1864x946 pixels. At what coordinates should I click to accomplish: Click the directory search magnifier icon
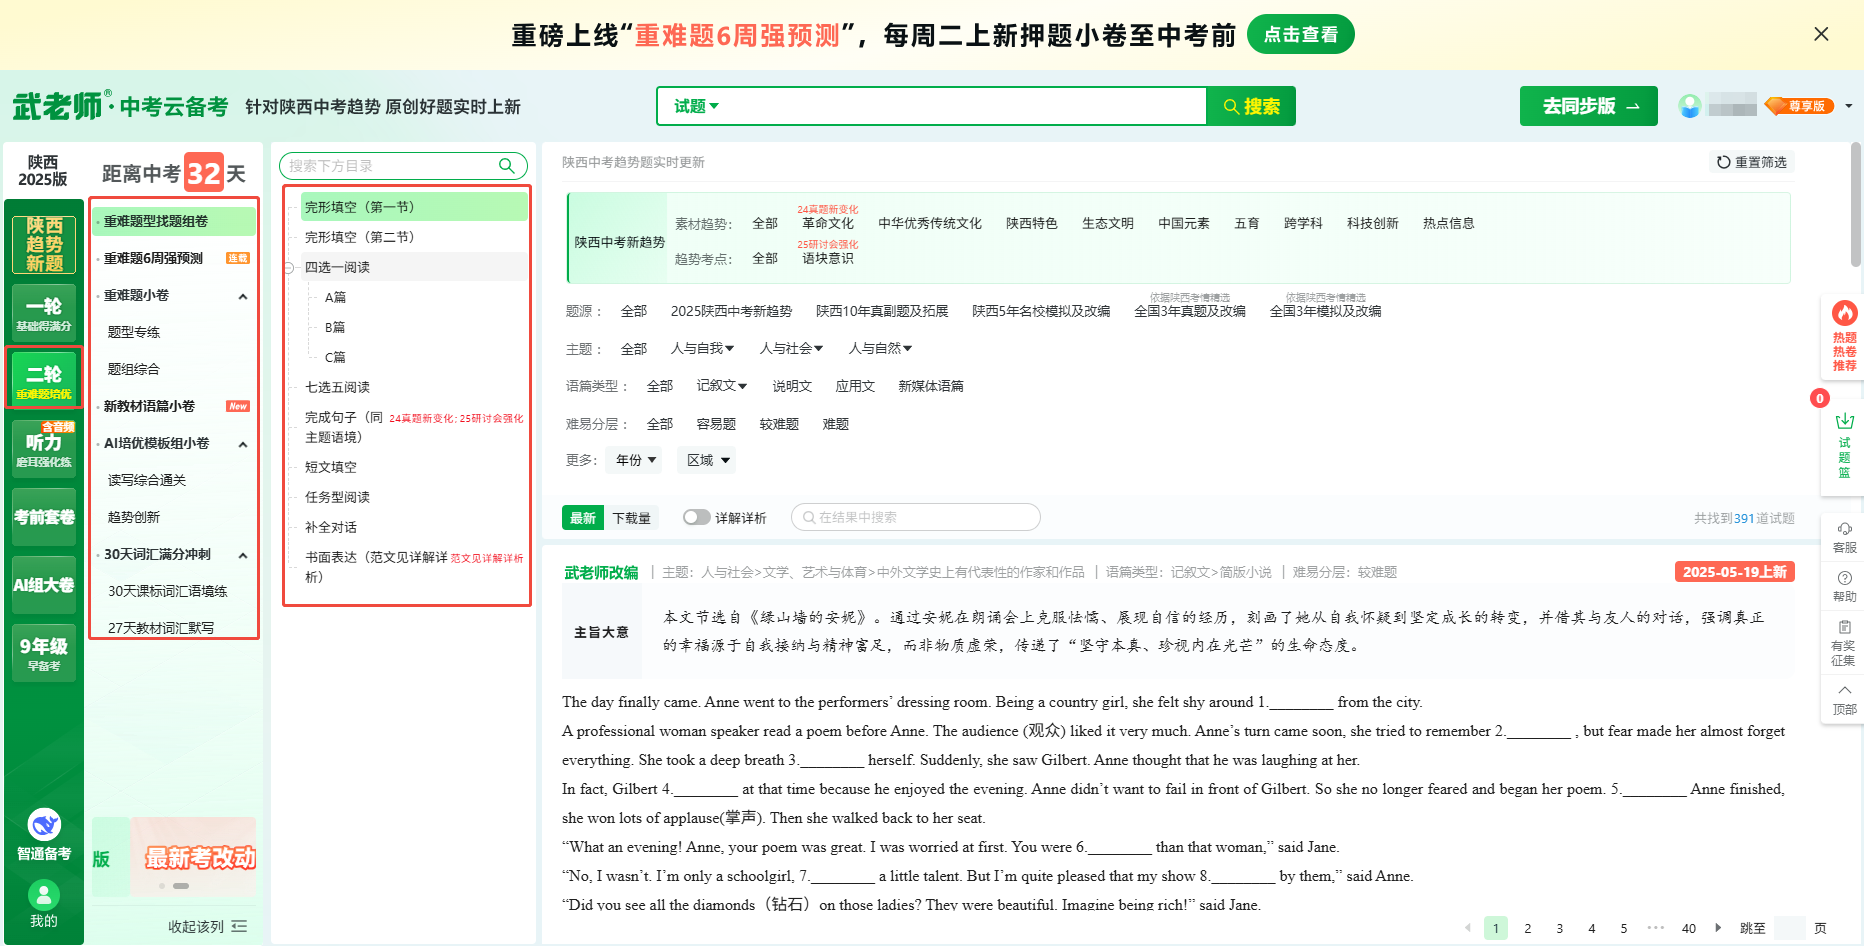[x=507, y=166]
